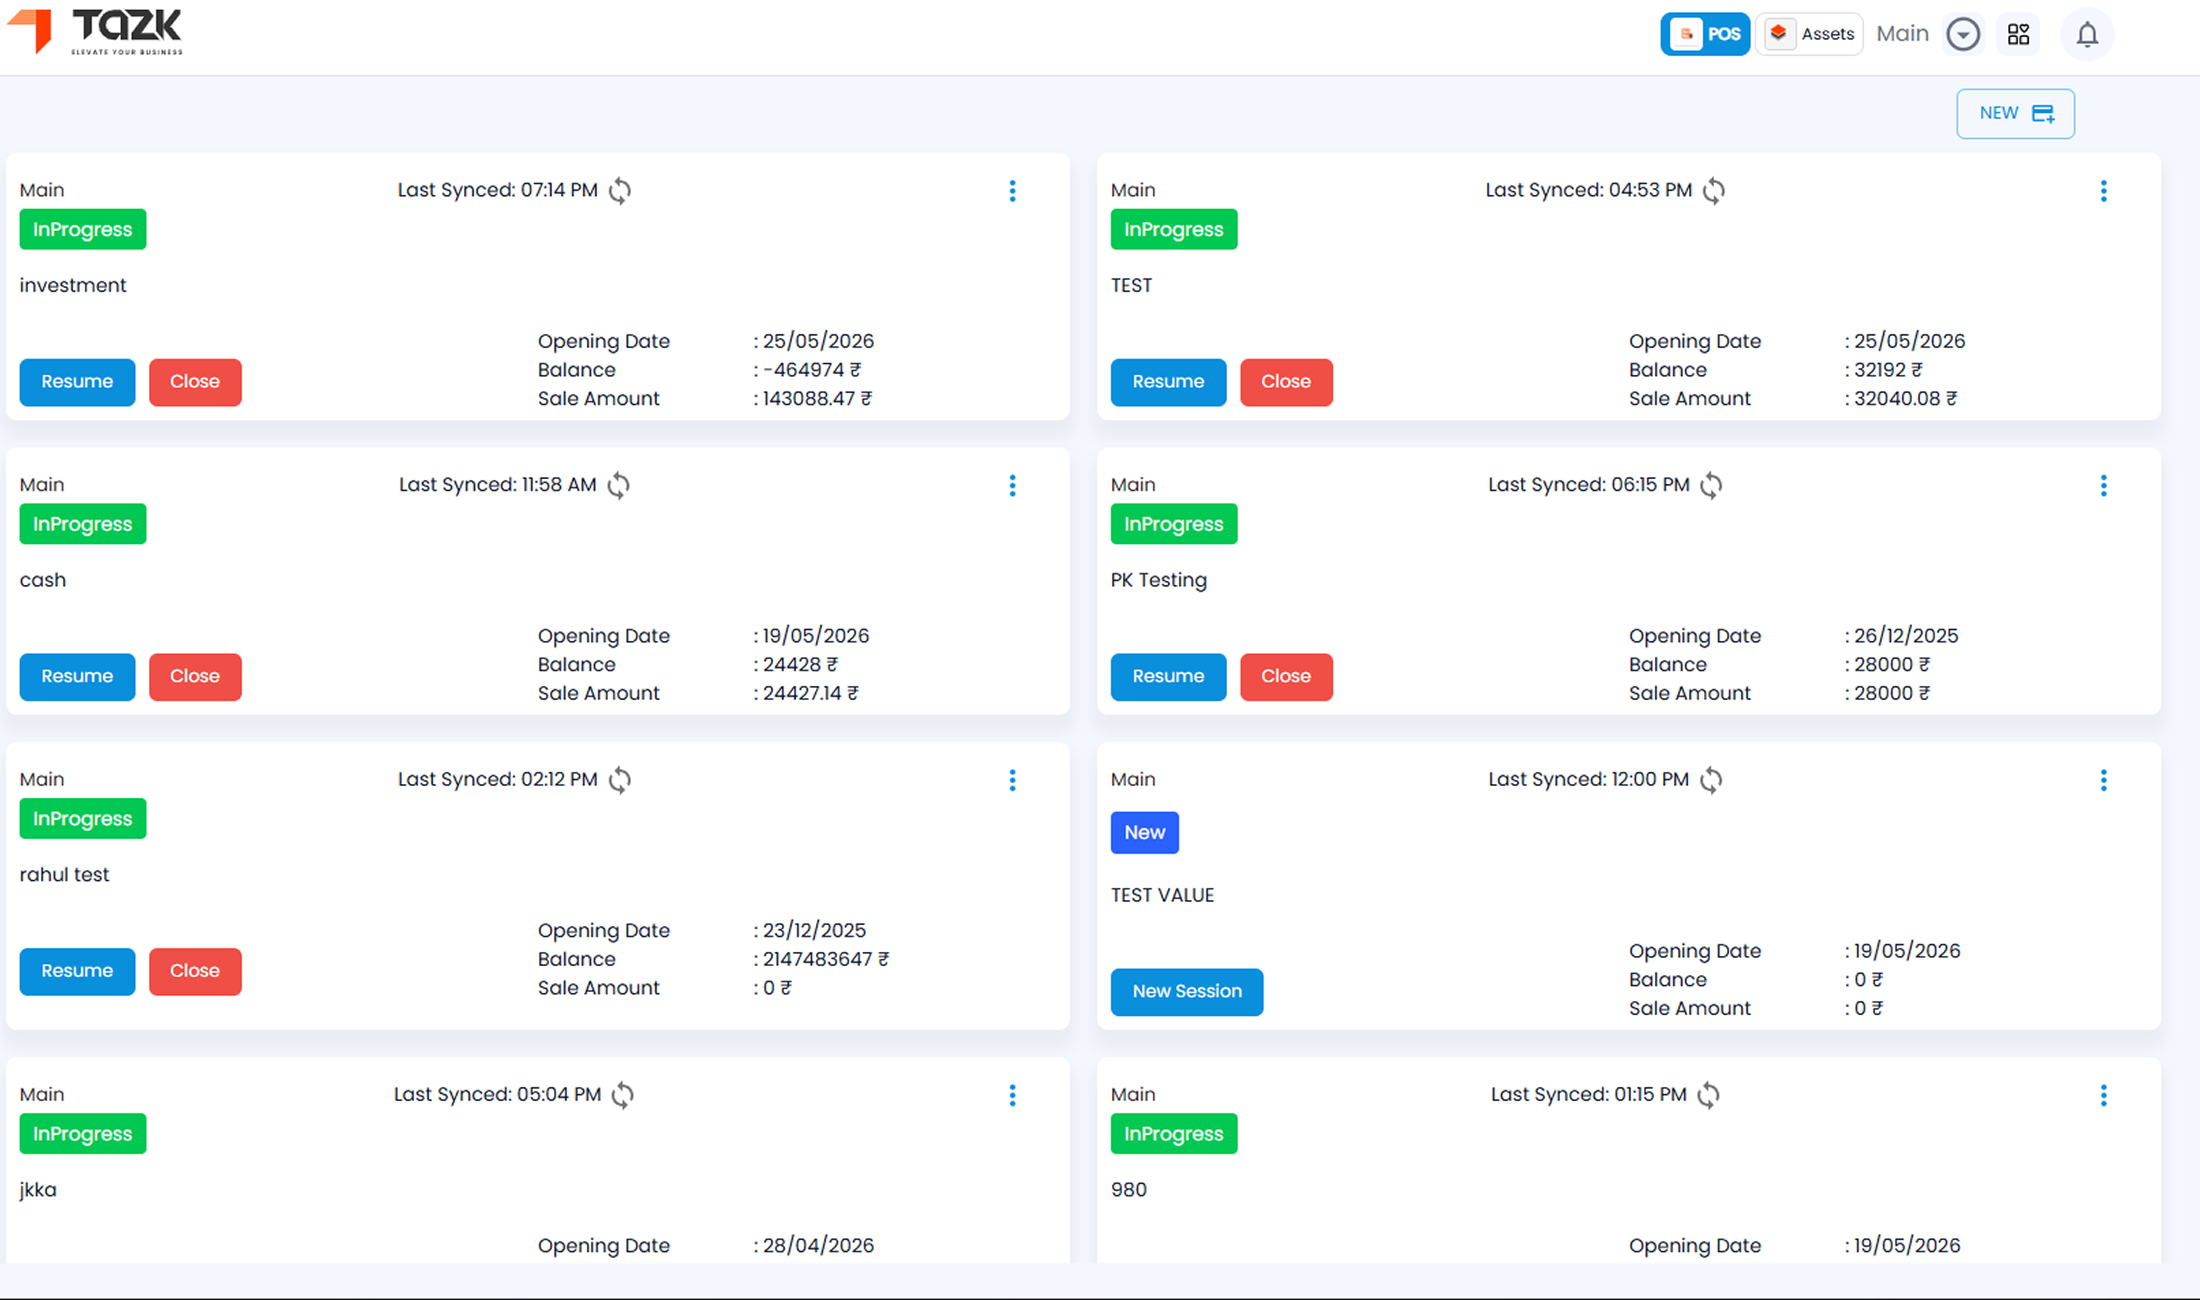Image resolution: width=2200 pixels, height=1300 pixels.
Task: Resume the cash session
Action: 77,676
